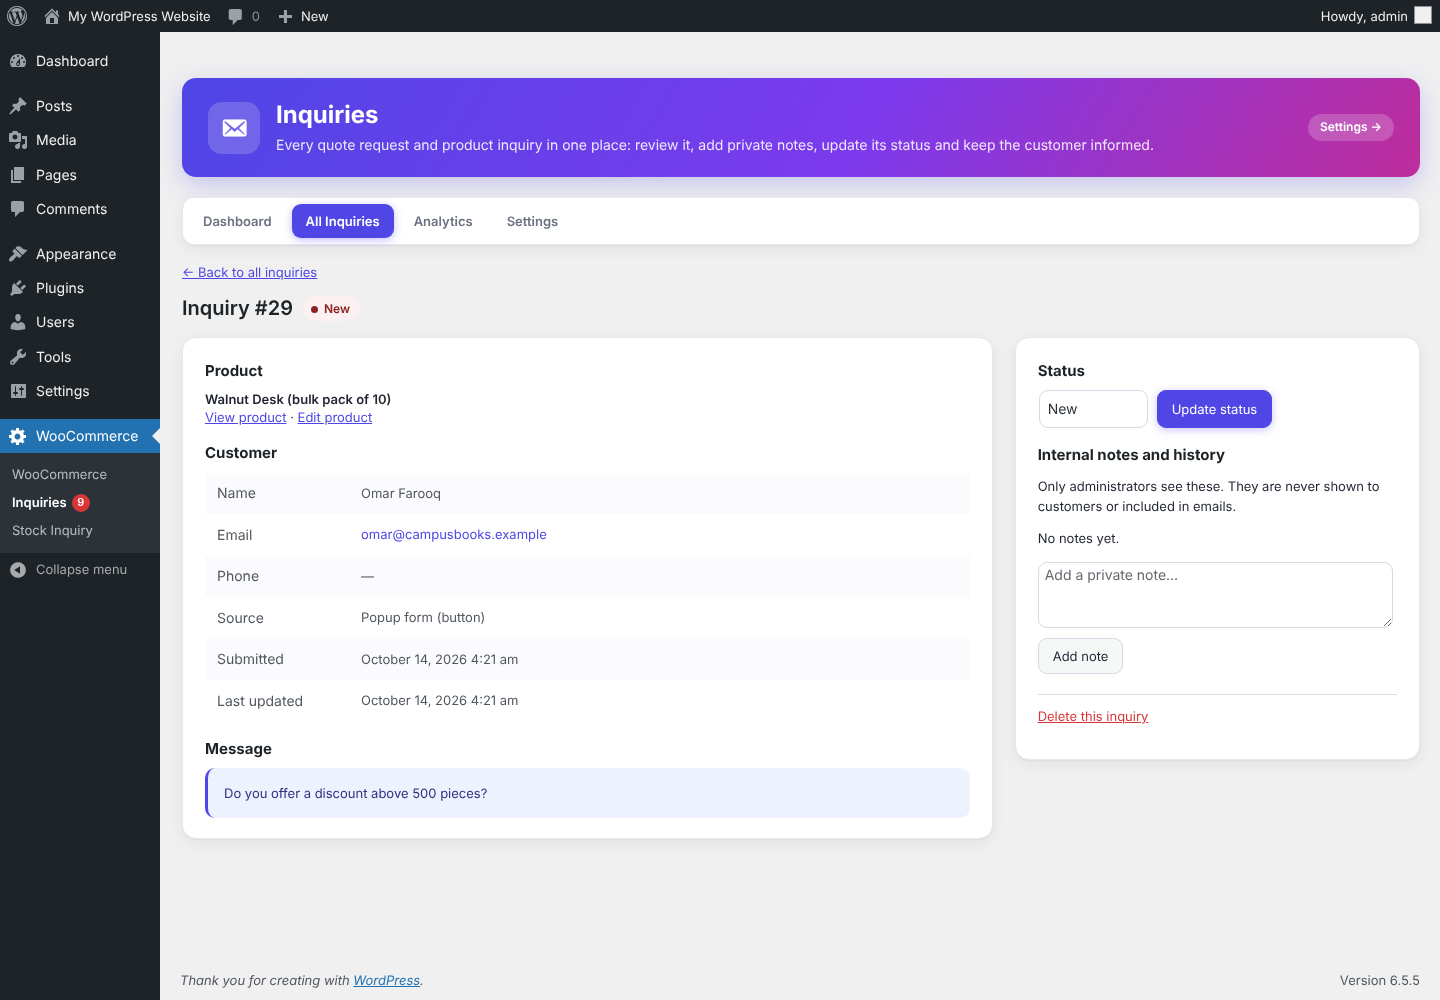The height and width of the screenshot is (1000, 1440).
Task: Click the Plugins plug icon
Action: [18, 288]
